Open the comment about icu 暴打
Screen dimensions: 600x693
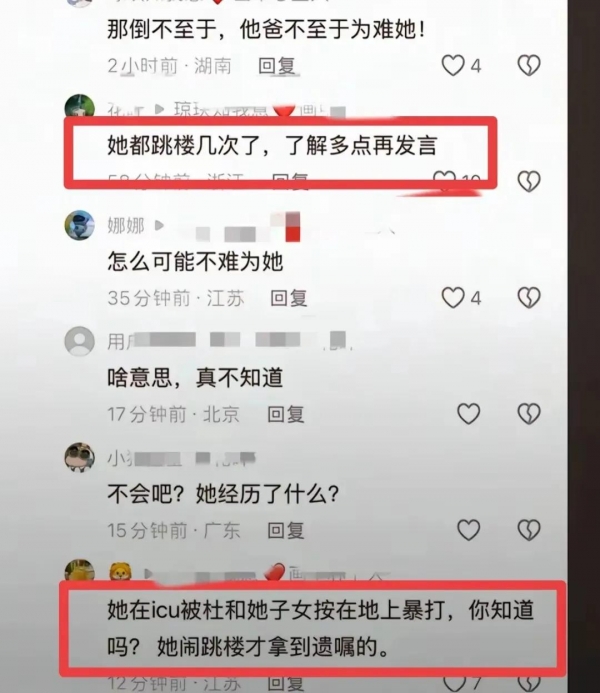point(321,628)
